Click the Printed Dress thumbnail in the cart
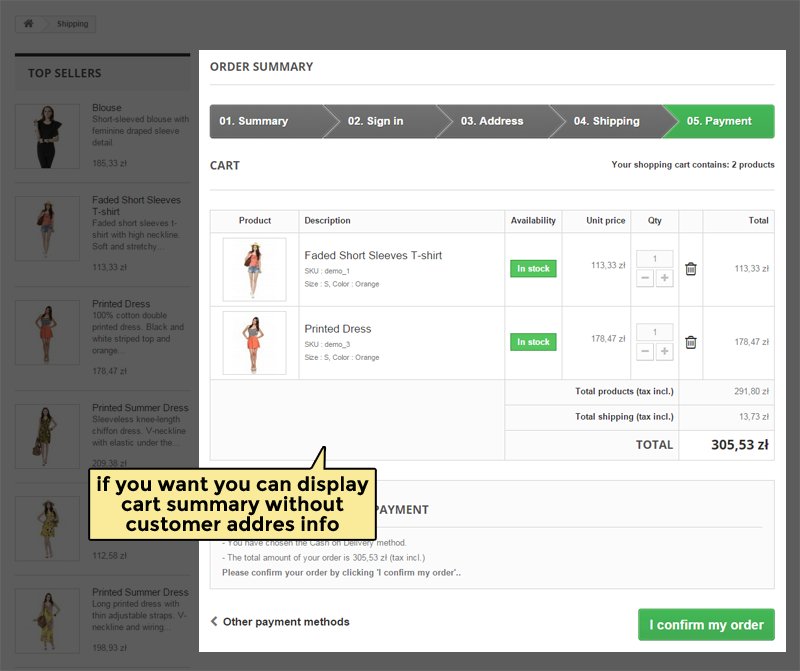The height and width of the screenshot is (671, 800). pyautogui.click(x=254, y=341)
